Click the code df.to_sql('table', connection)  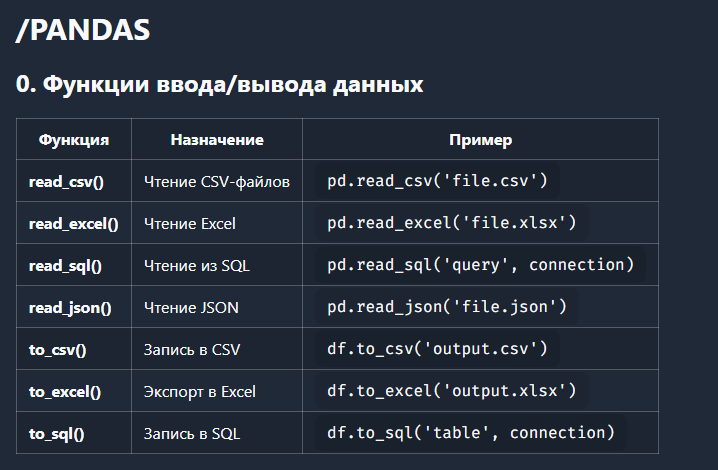[471, 433]
